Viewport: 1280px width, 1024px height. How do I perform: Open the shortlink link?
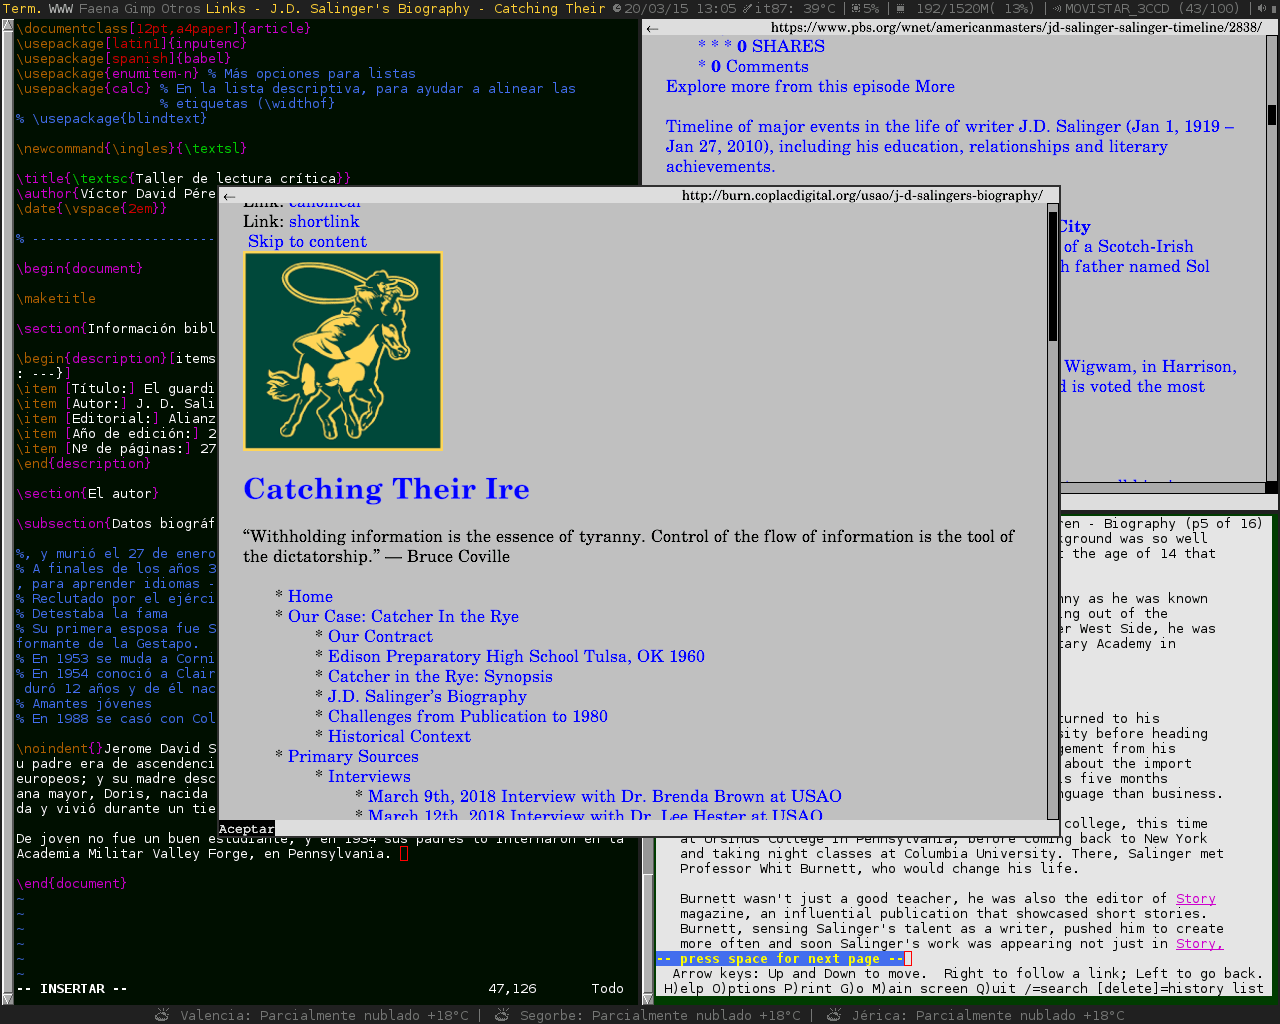(x=324, y=222)
